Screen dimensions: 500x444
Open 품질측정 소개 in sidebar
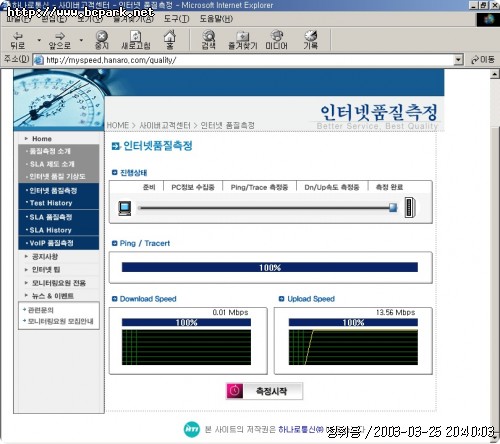(x=50, y=151)
